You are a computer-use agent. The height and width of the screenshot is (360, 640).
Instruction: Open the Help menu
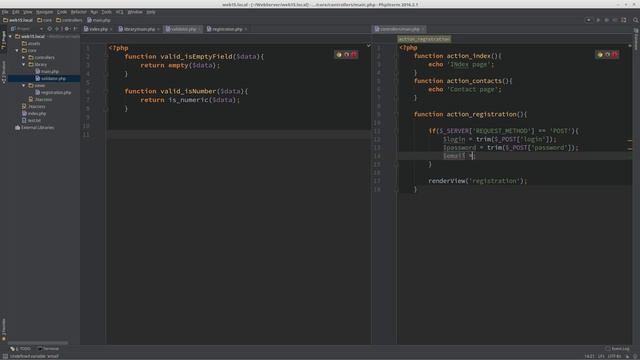151,12
